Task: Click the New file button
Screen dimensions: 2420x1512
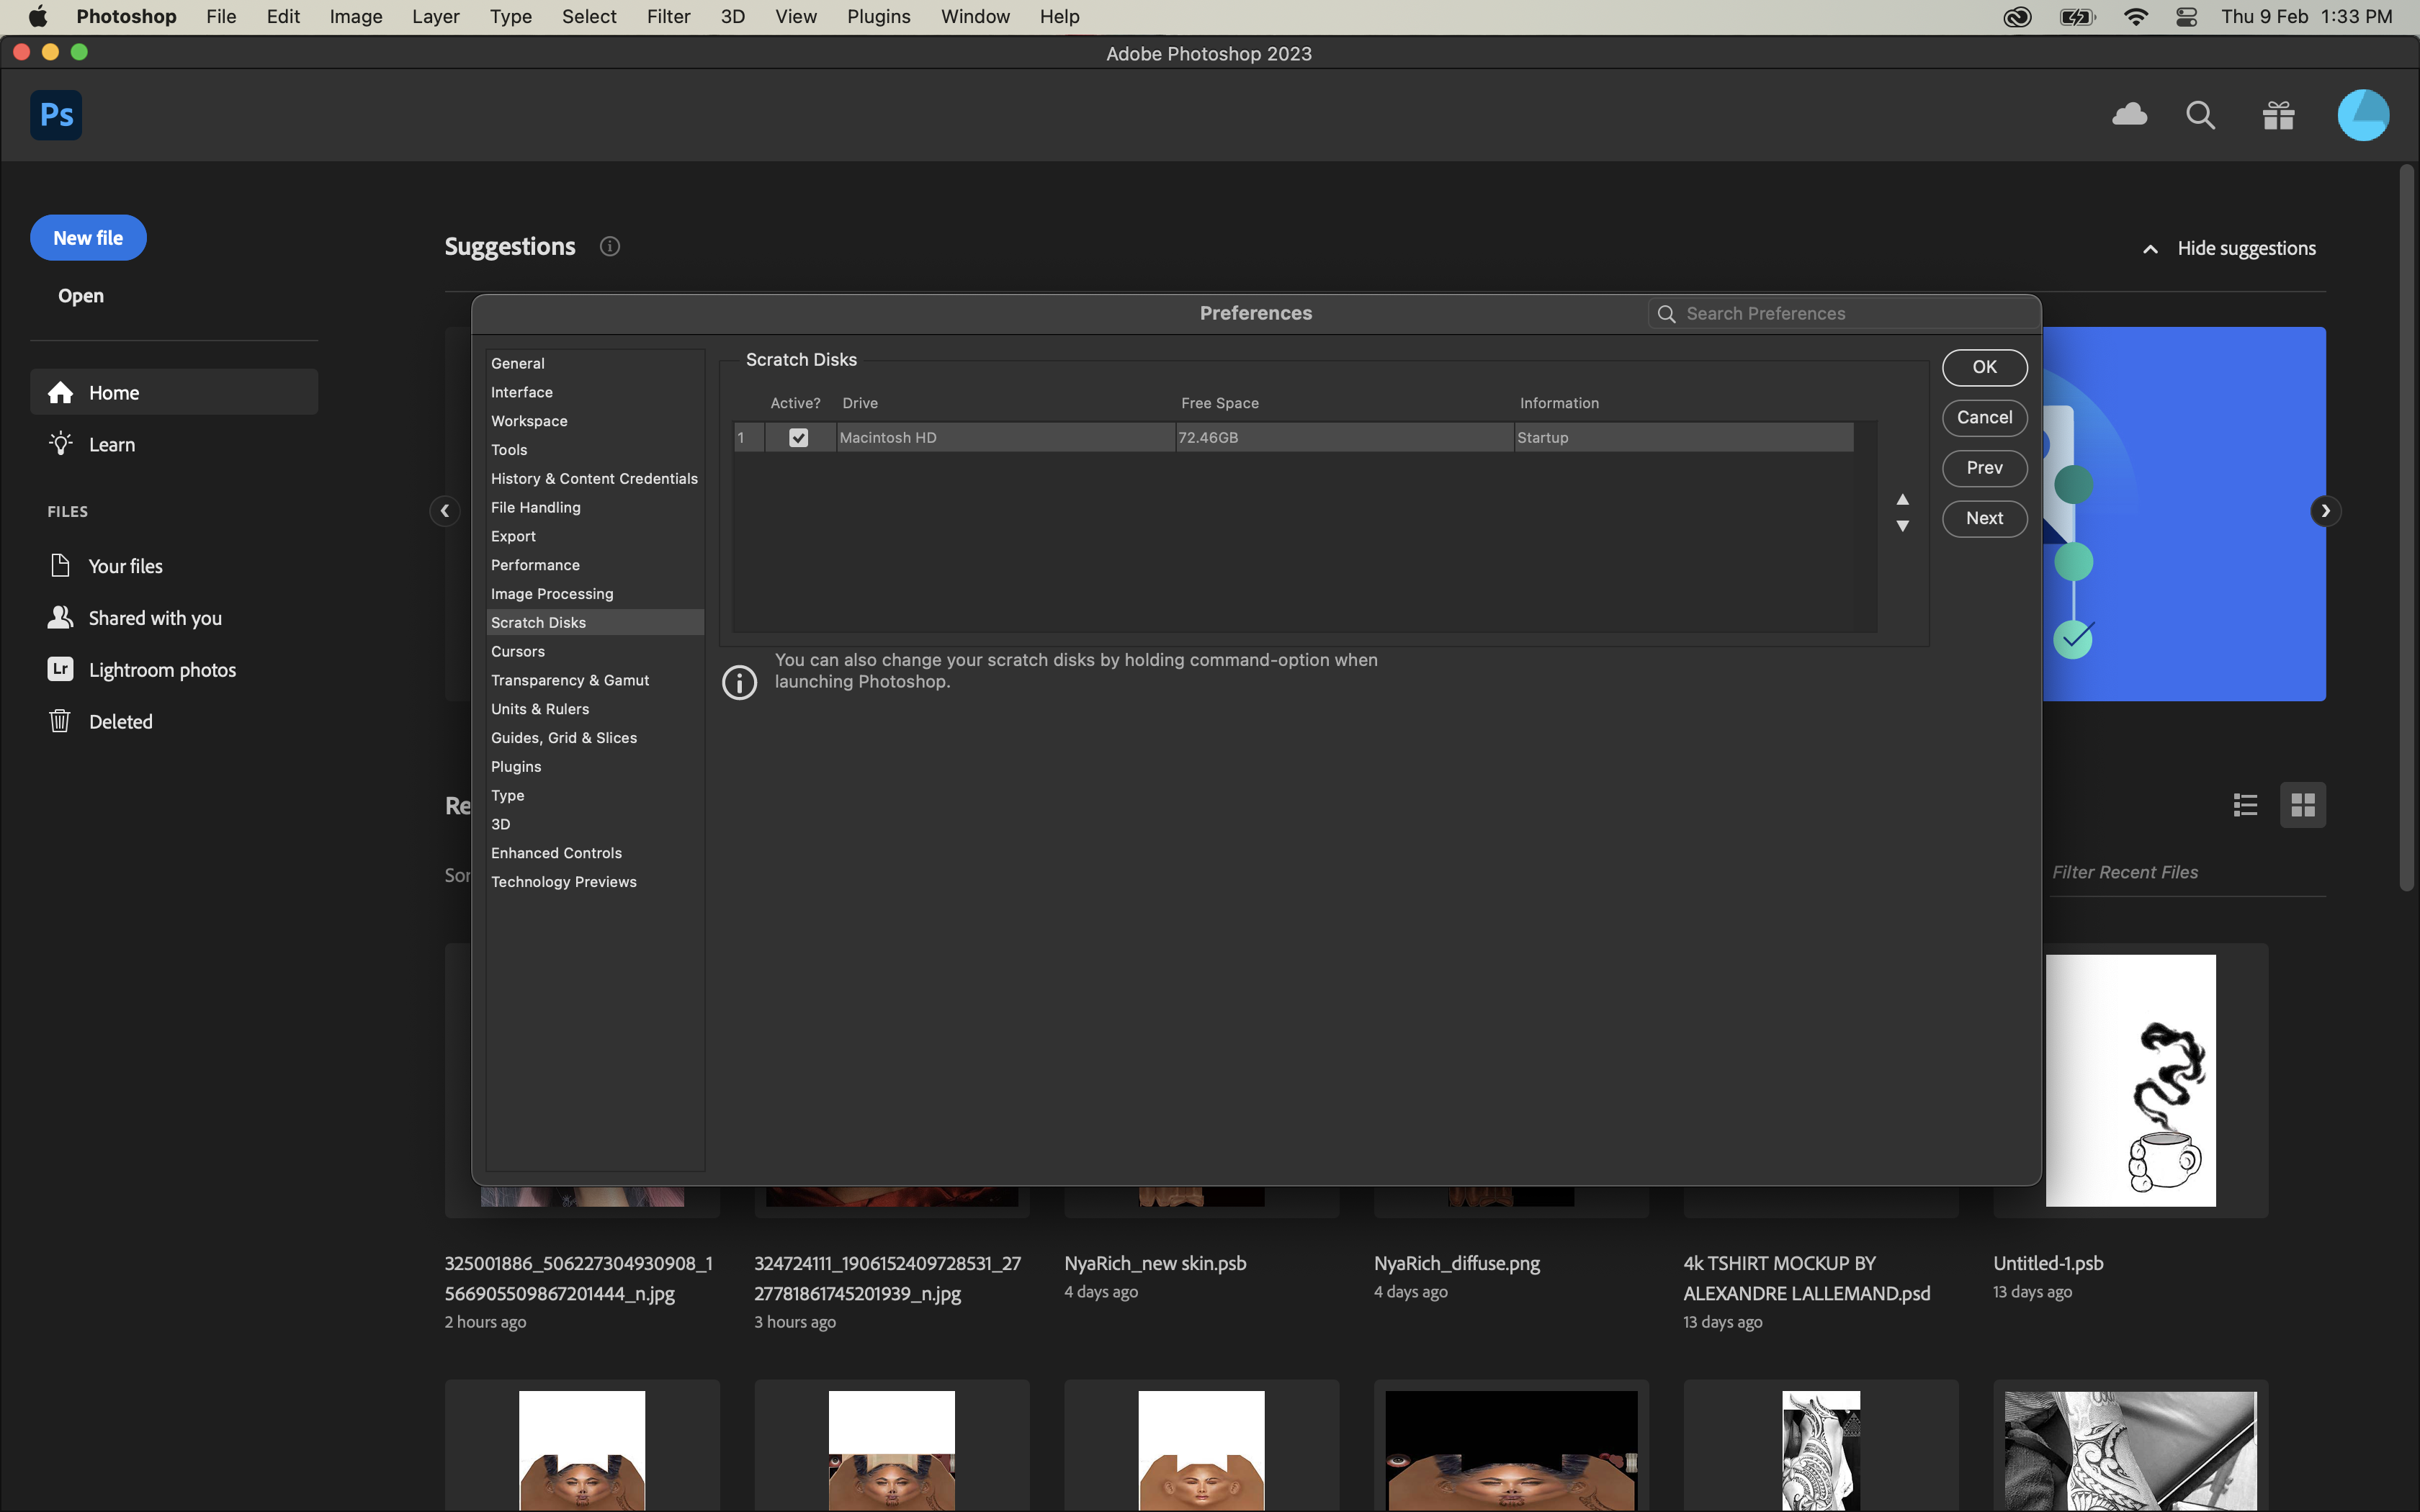Action: point(88,238)
